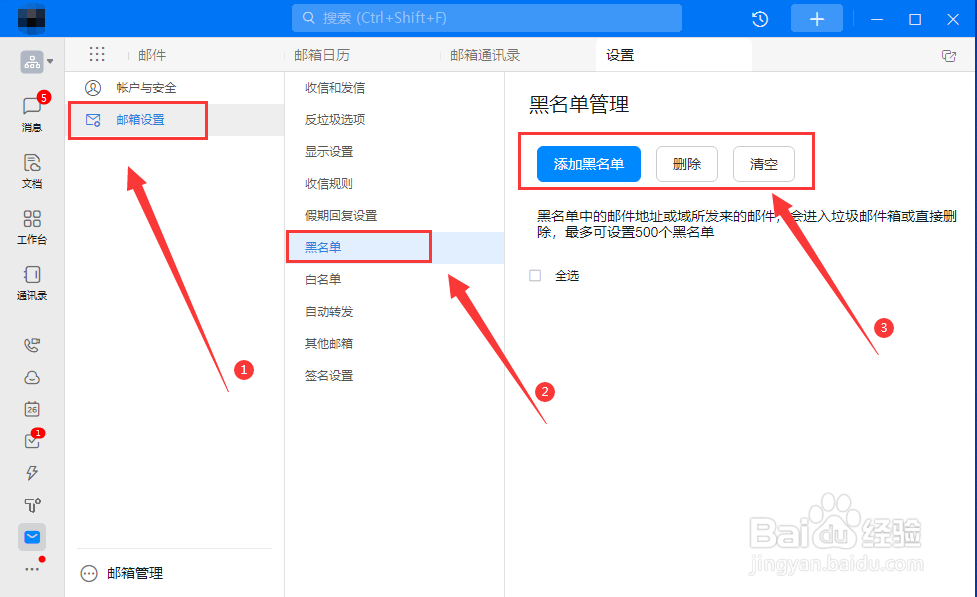Image resolution: width=977 pixels, height=597 pixels.
Task: Minimize the window
Action: 877,19
